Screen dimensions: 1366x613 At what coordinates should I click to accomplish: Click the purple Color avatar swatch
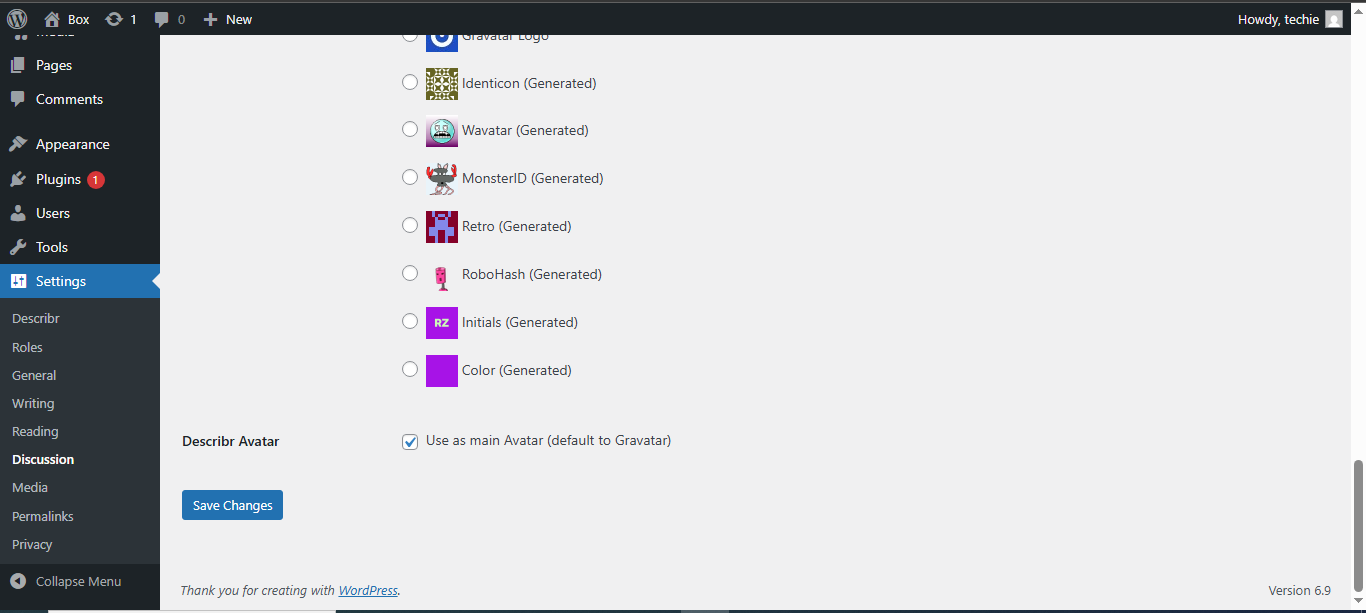(x=442, y=370)
